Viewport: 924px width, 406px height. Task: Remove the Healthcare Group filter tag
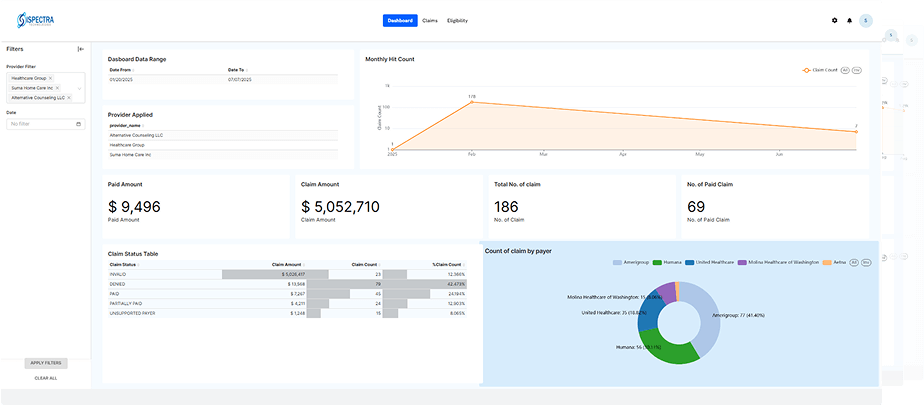(51, 78)
